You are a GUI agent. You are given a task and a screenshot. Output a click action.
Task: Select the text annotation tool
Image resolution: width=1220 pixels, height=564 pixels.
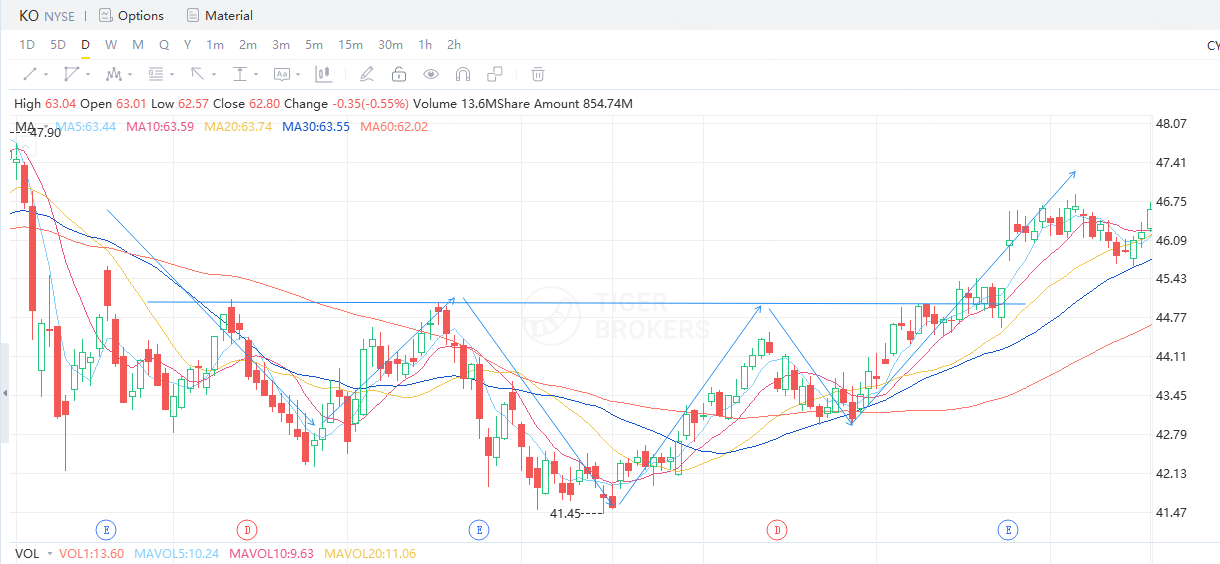click(x=281, y=74)
